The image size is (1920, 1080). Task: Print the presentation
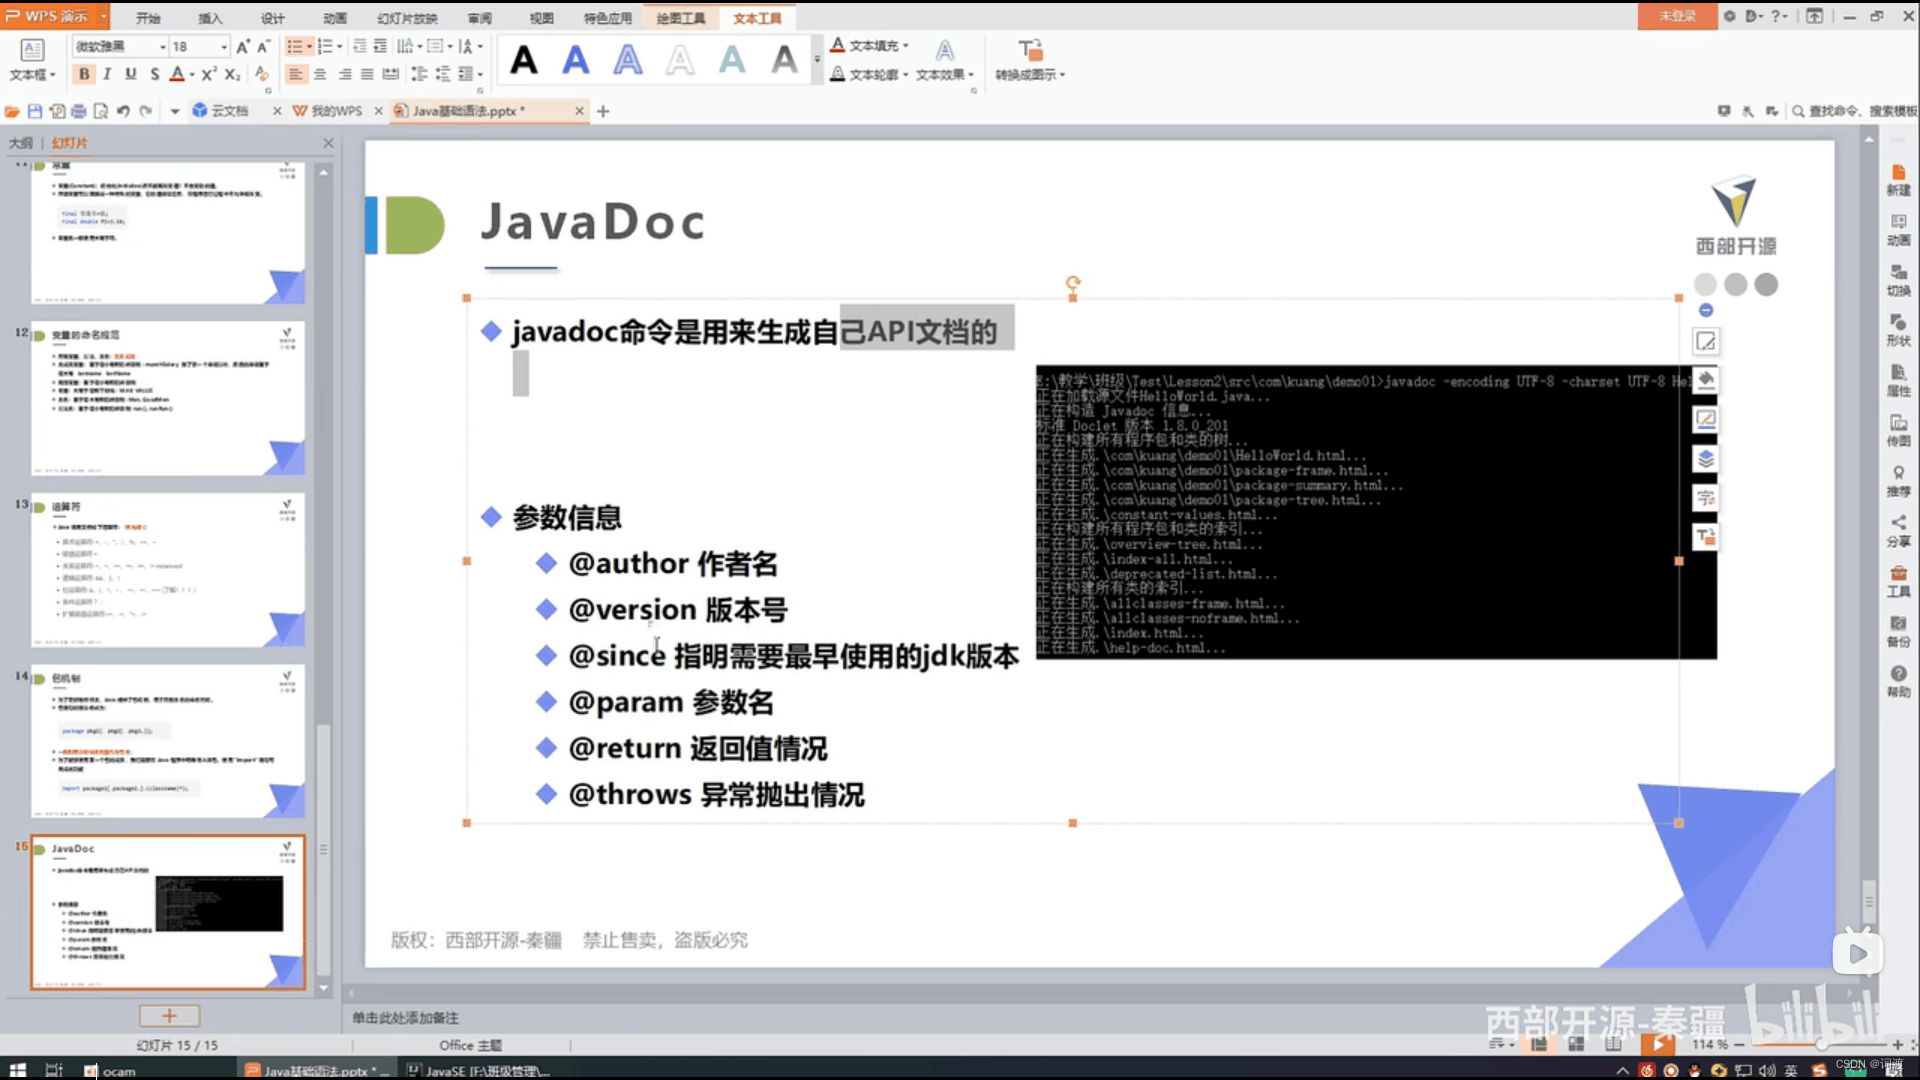click(78, 111)
